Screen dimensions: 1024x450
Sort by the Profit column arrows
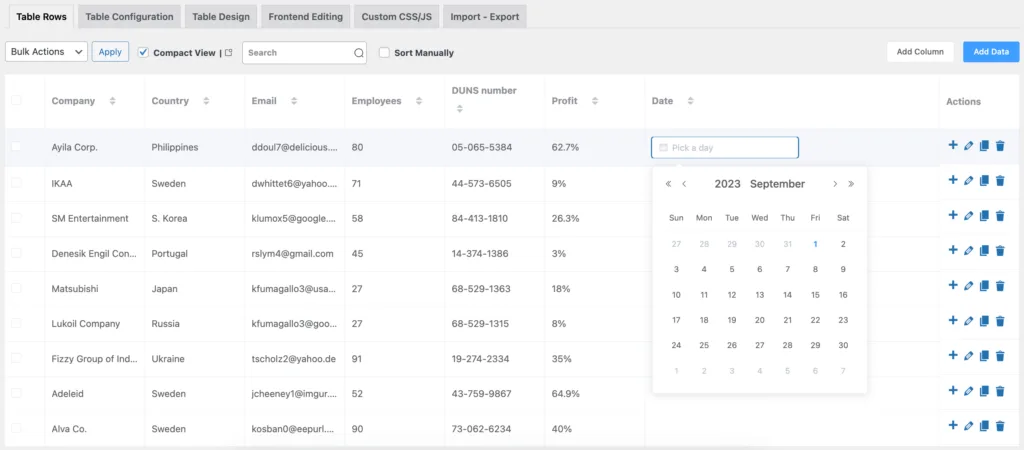pyautogui.click(x=594, y=101)
